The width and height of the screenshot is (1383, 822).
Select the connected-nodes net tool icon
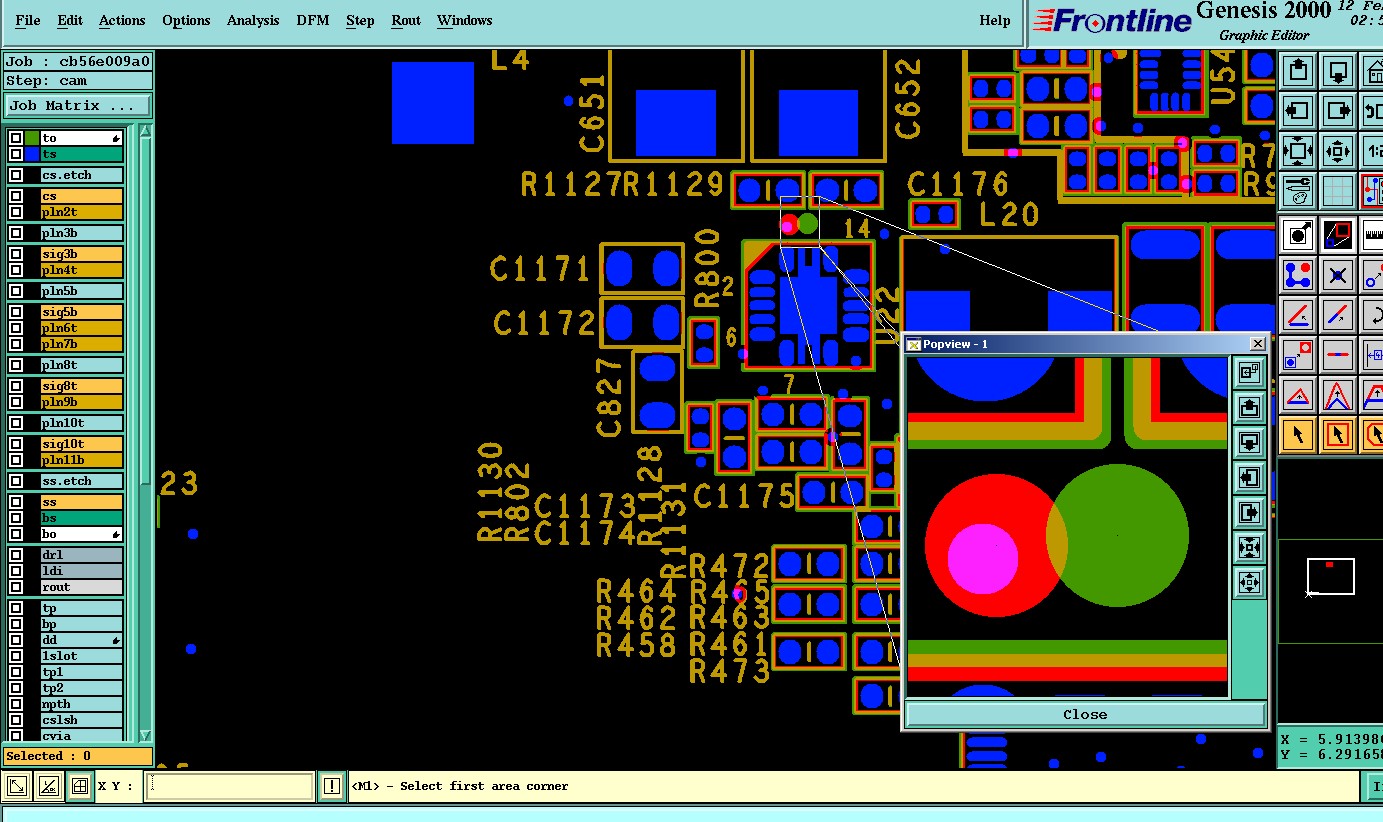[1298, 275]
